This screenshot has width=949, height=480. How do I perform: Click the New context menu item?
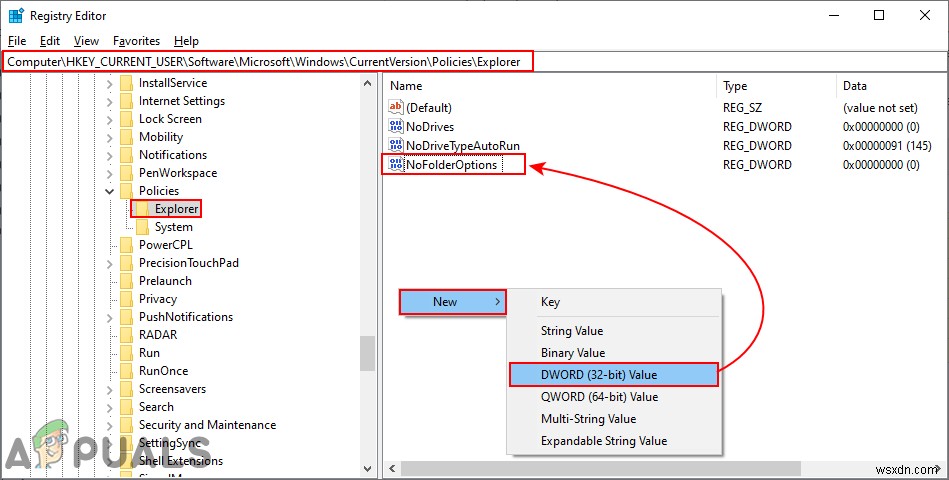[x=452, y=301]
